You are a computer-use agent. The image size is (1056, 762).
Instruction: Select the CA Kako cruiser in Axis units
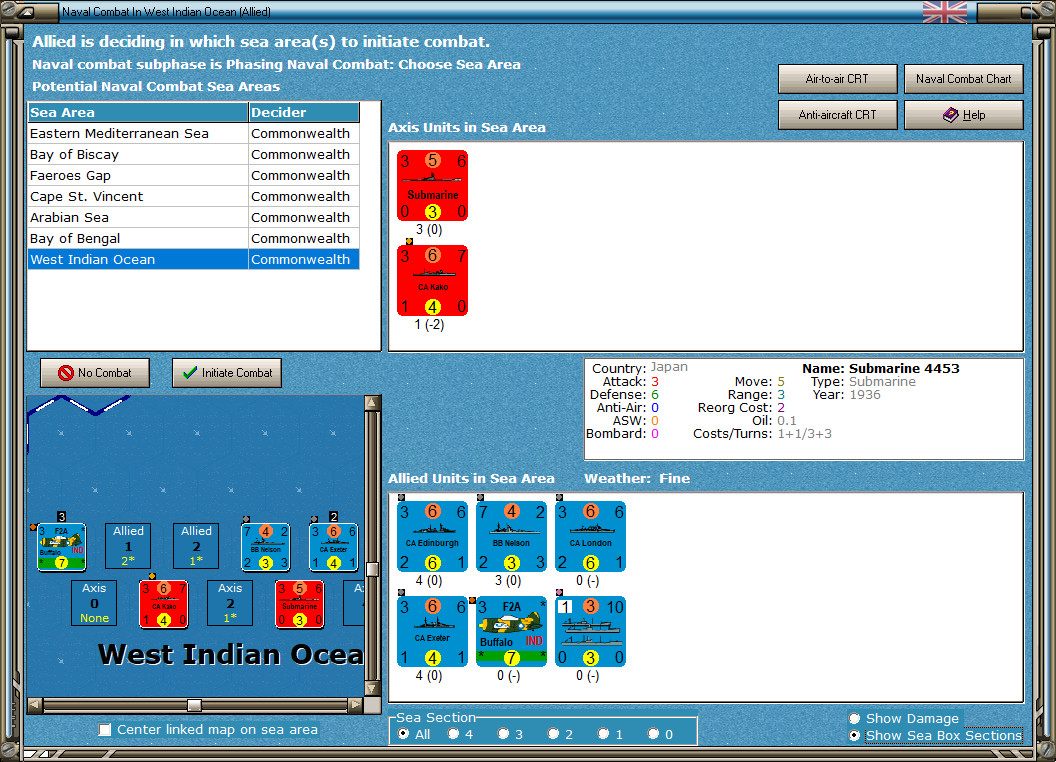pyautogui.click(x=432, y=280)
